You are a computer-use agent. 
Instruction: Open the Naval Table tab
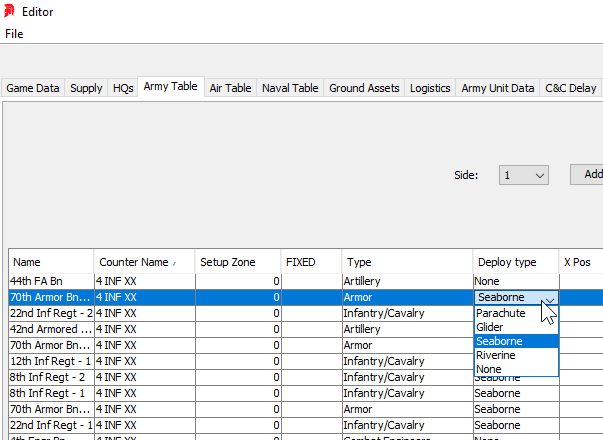(290, 88)
